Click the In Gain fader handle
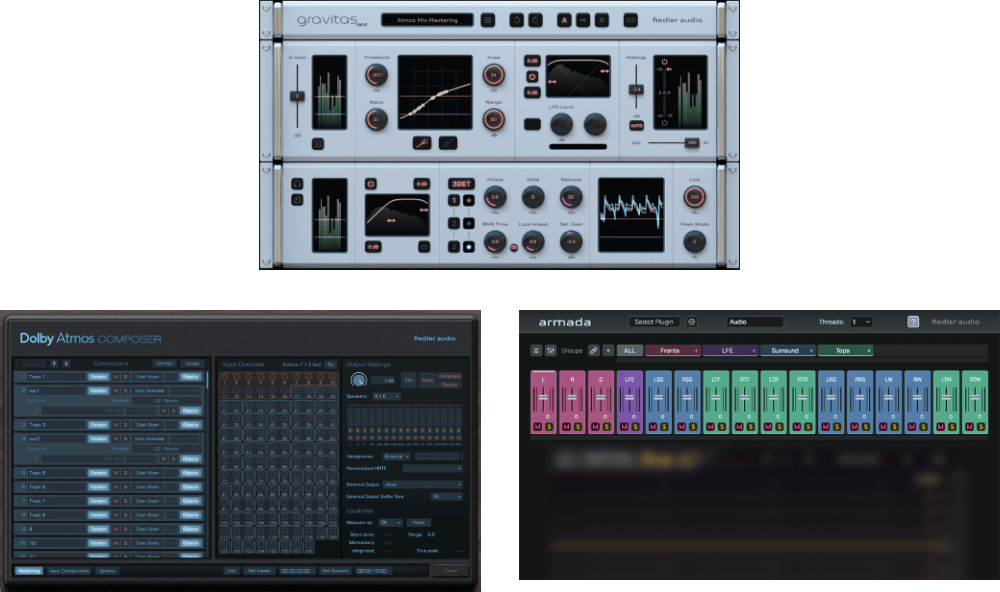This screenshot has height=592, width=1000. click(x=297, y=96)
